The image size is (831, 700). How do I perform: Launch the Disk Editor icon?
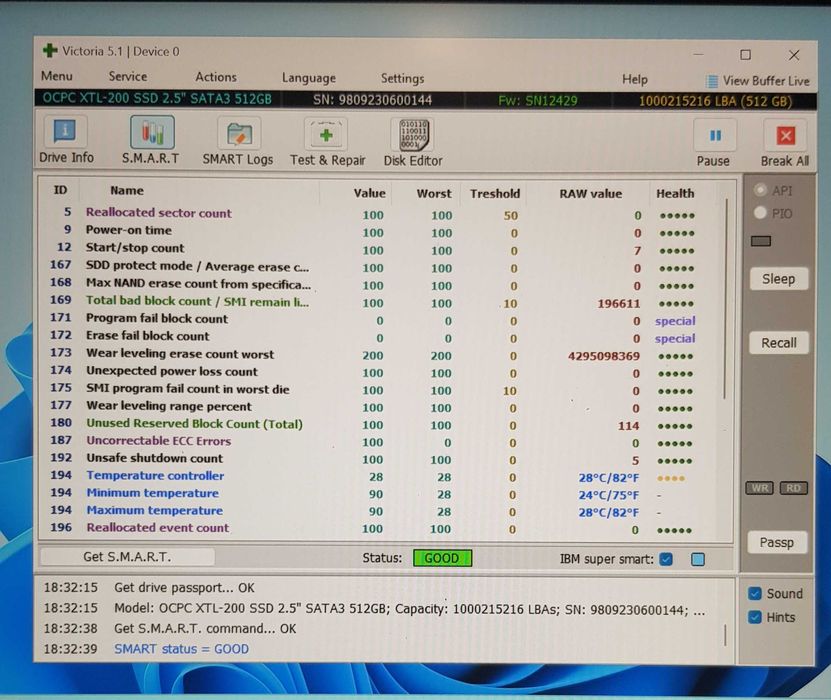[x=412, y=135]
